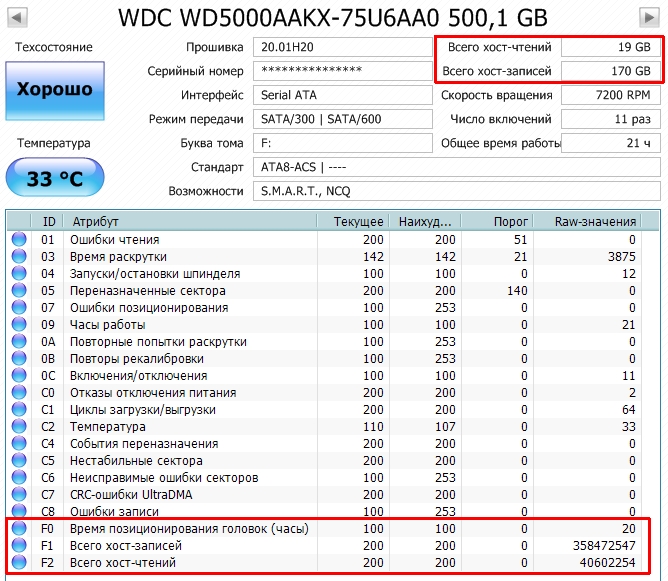The width and height of the screenshot is (668, 581).
Task: Click the ATA8-ACS standard field
Action: tap(457, 167)
